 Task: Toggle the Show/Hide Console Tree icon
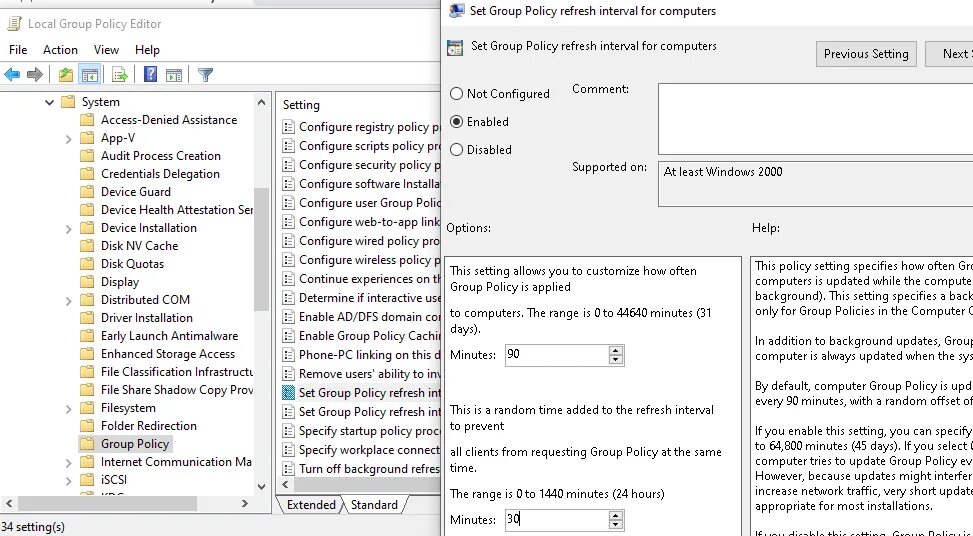tap(90, 75)
